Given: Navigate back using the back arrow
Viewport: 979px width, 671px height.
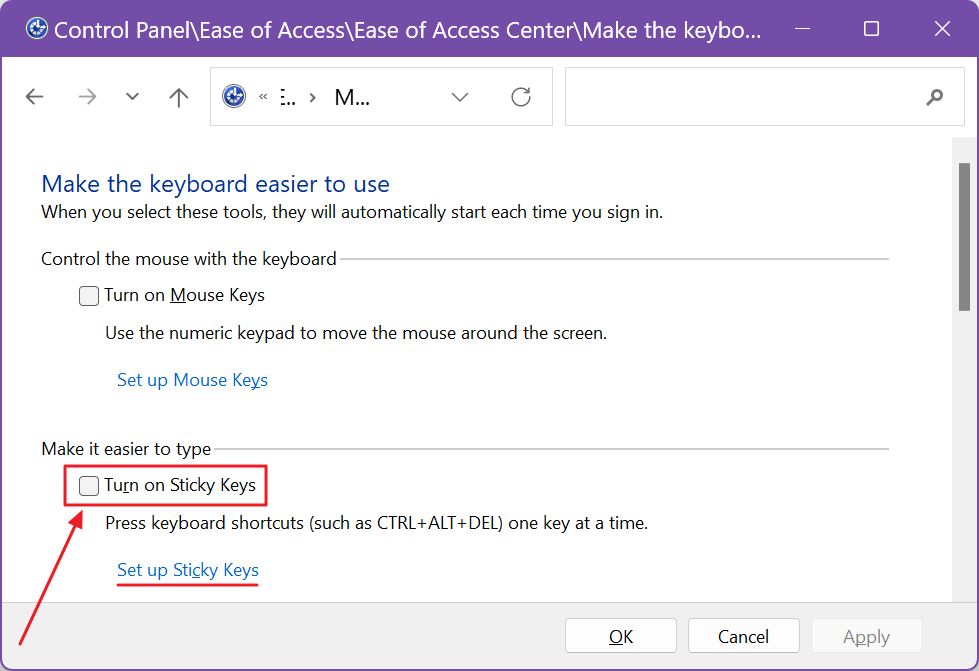Looking at the screenshot, I should pos(34,96).
